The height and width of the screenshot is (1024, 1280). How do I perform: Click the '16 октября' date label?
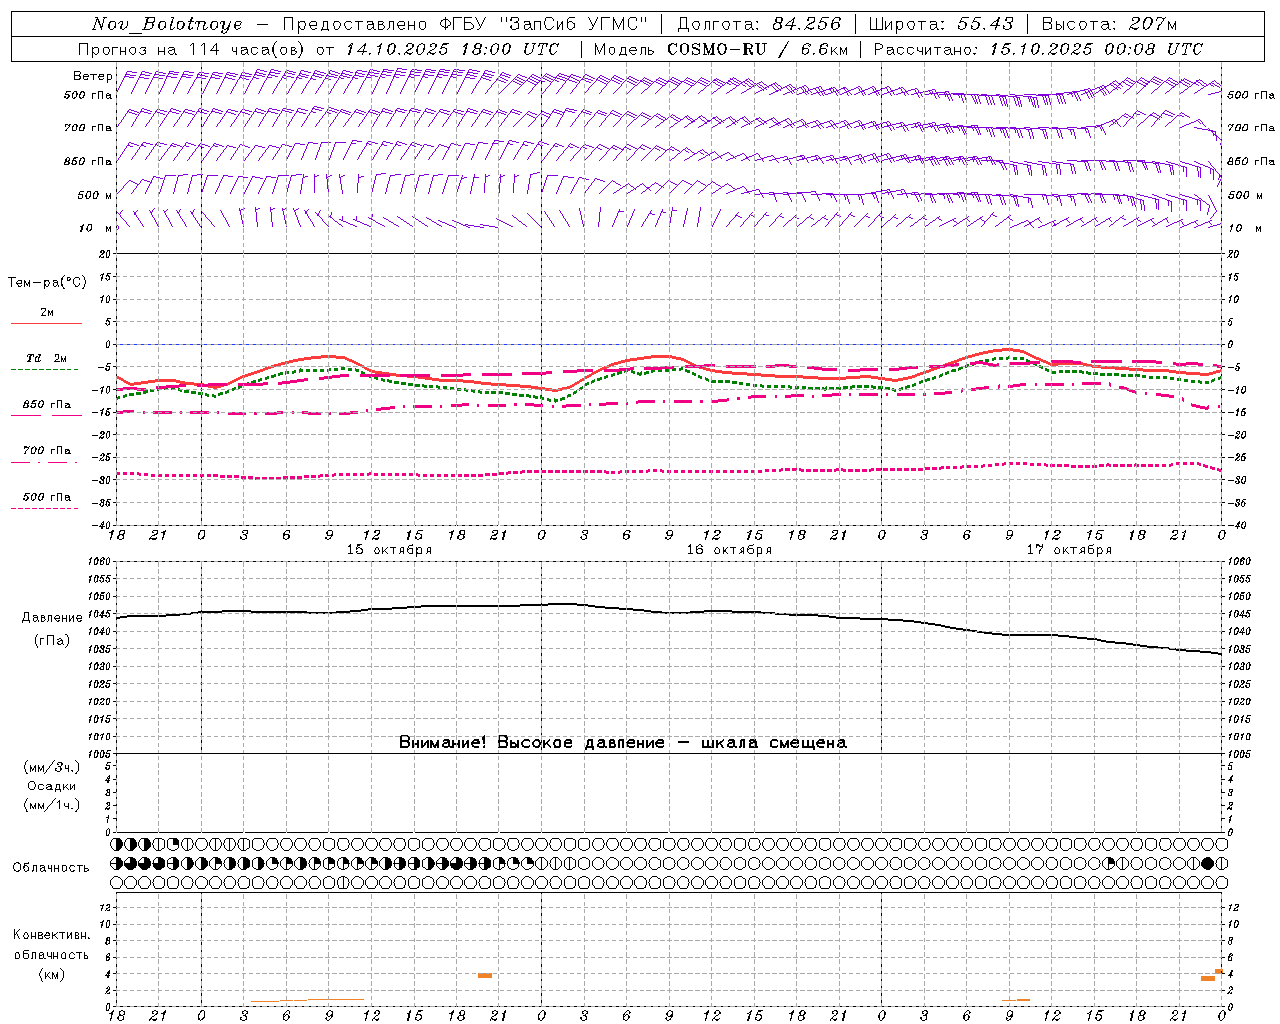[729, 550]
